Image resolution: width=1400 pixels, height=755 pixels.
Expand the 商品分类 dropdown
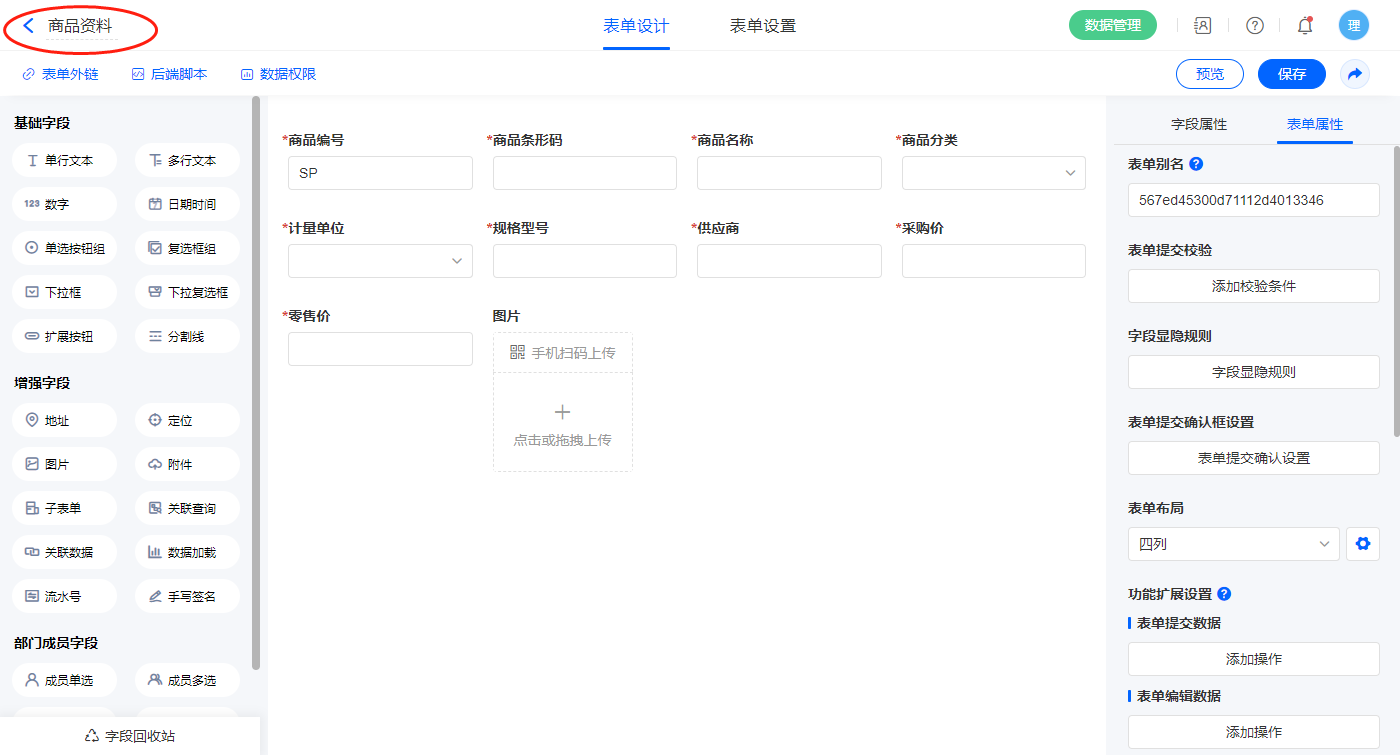[993, 173]
